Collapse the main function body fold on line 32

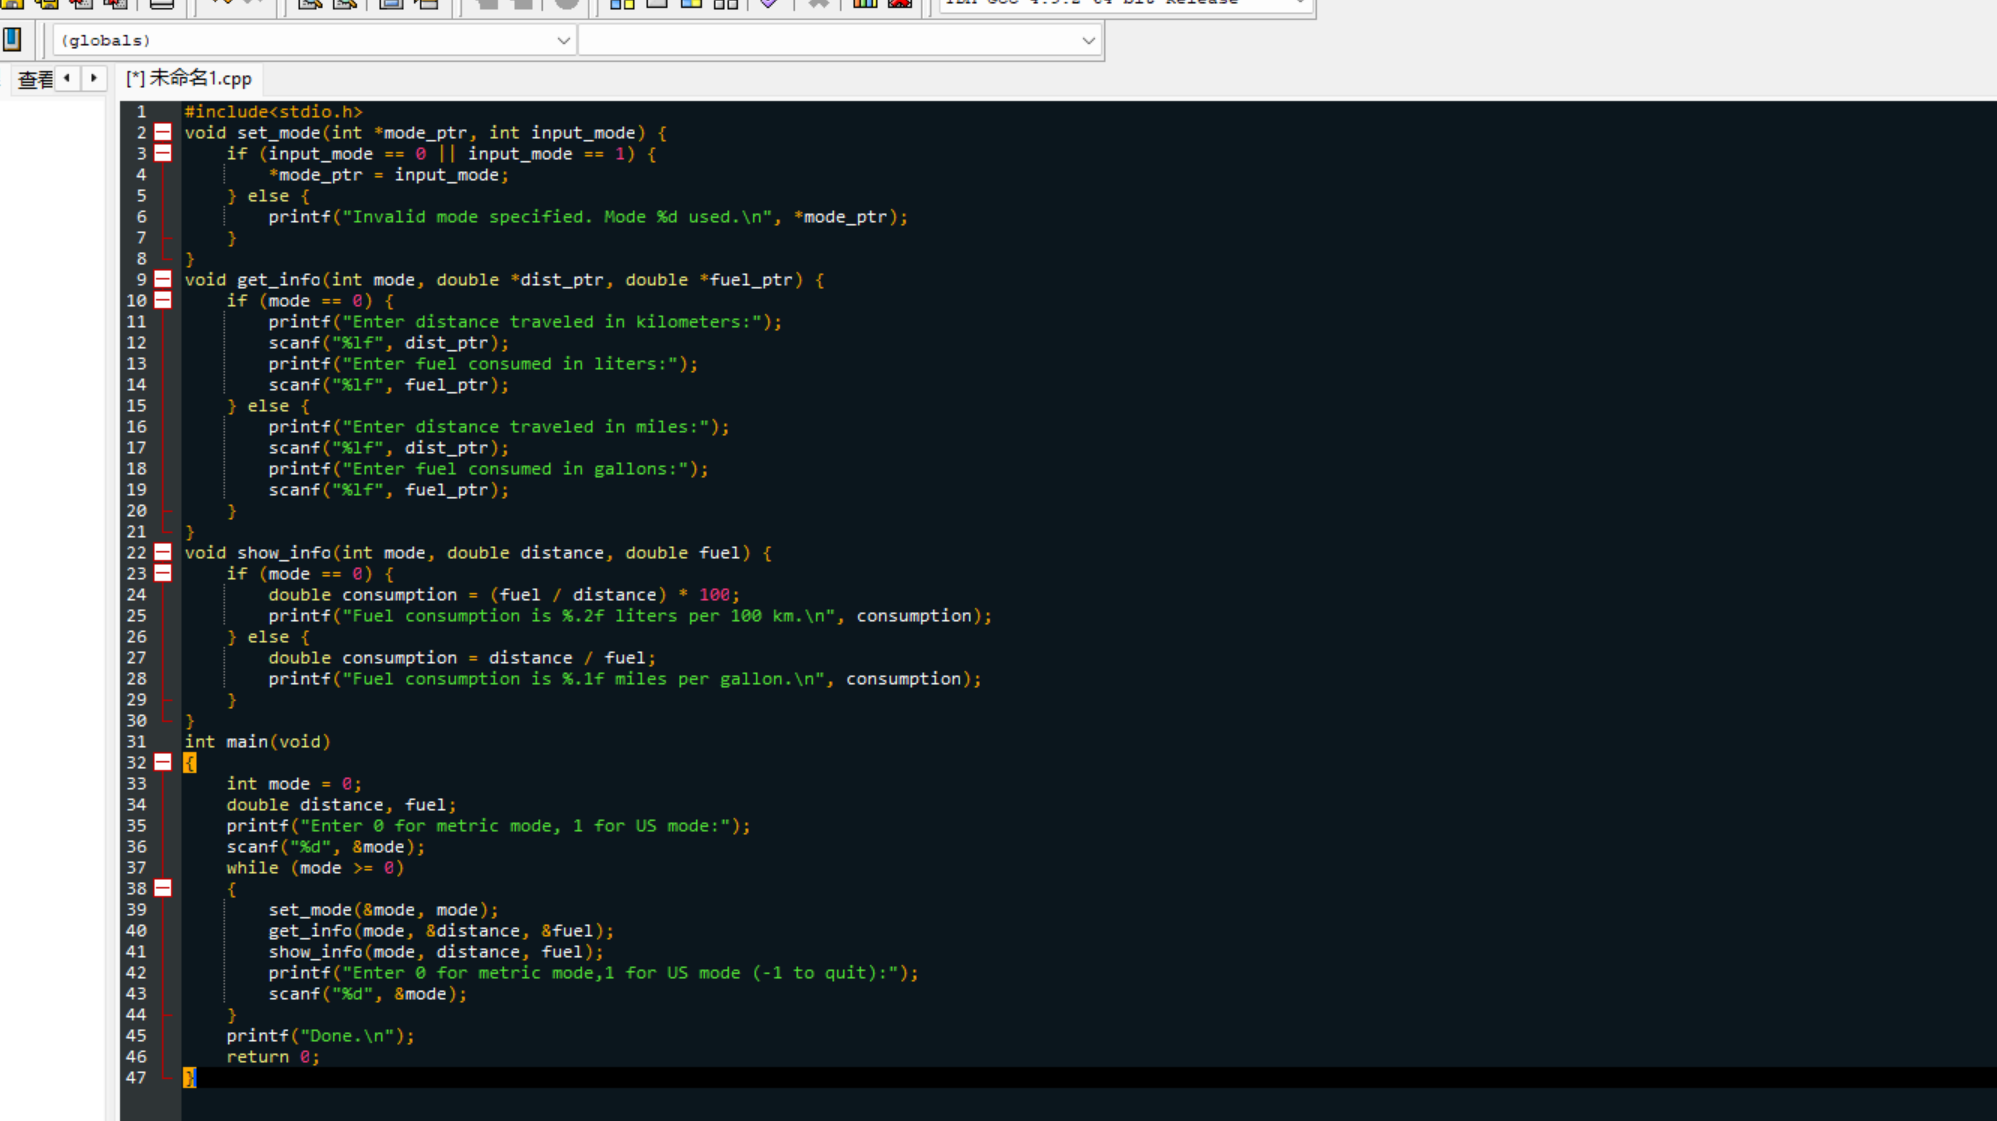coord(163,762)
